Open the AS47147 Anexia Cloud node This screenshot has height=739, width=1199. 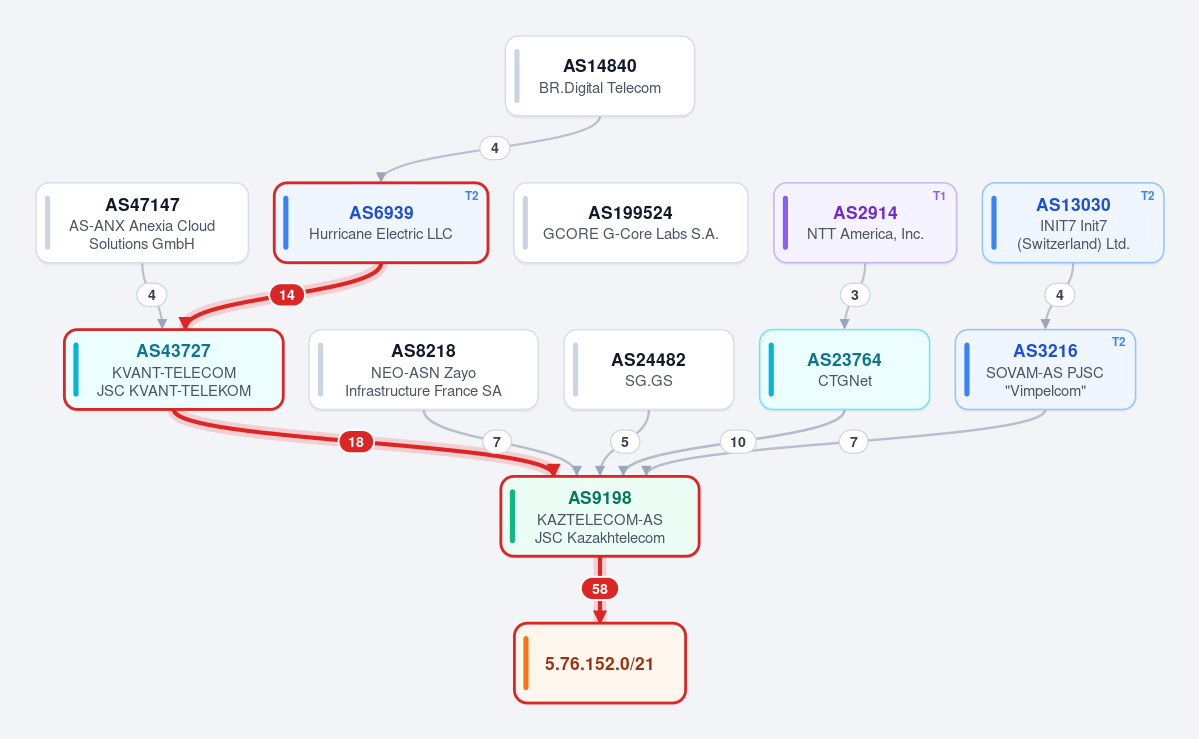click(142, 223)
